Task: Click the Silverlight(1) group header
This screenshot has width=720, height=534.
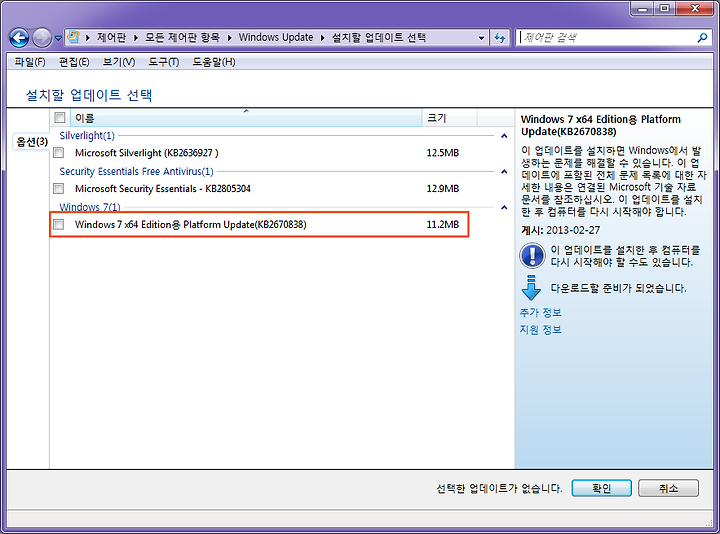Action: 87,135
